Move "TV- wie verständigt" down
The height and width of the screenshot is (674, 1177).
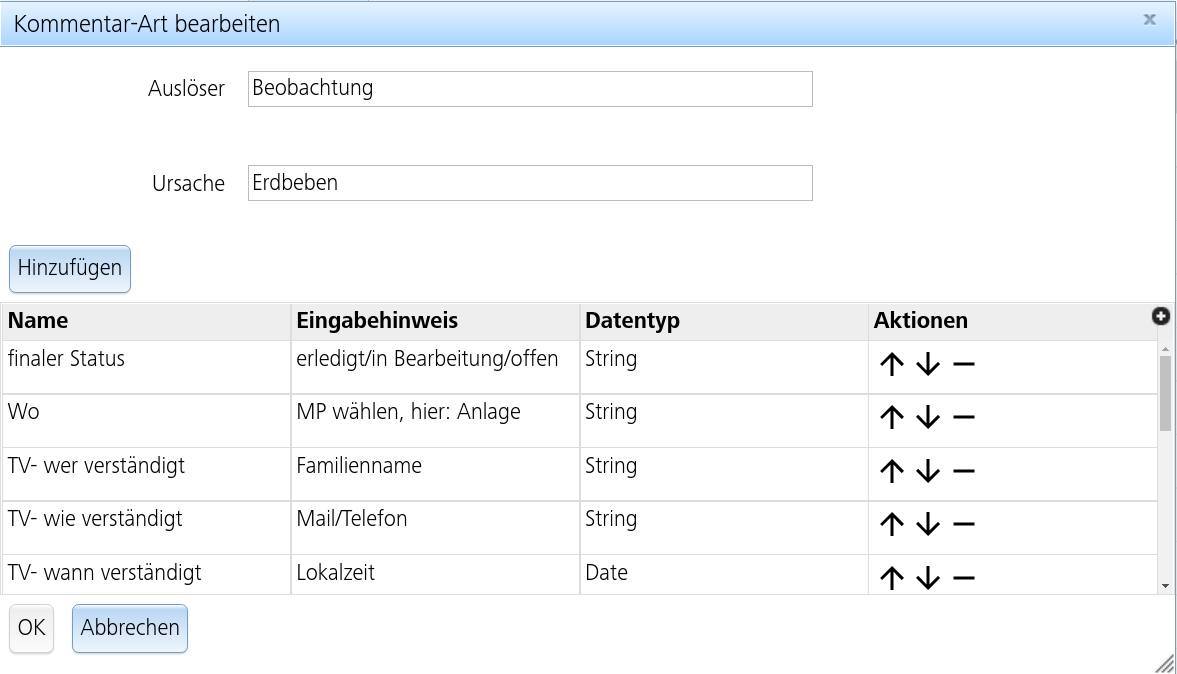(927, 525)
